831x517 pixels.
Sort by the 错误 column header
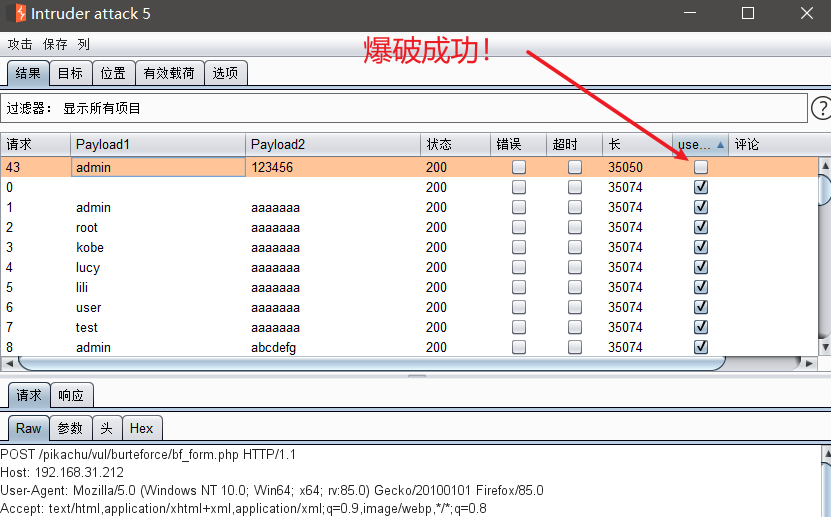pyautogui.click(x=518, y=144)
